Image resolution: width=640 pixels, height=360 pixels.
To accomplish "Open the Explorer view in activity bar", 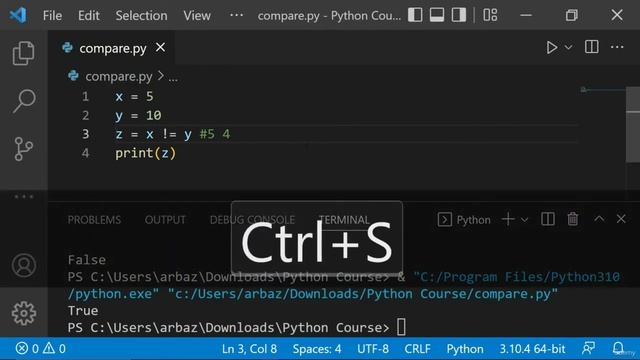I will (23, 53).
